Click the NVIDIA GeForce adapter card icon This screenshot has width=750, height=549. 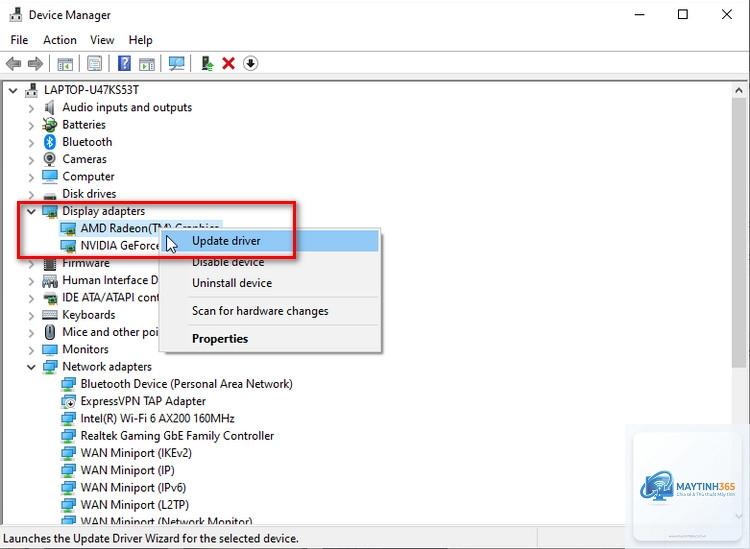68,246
